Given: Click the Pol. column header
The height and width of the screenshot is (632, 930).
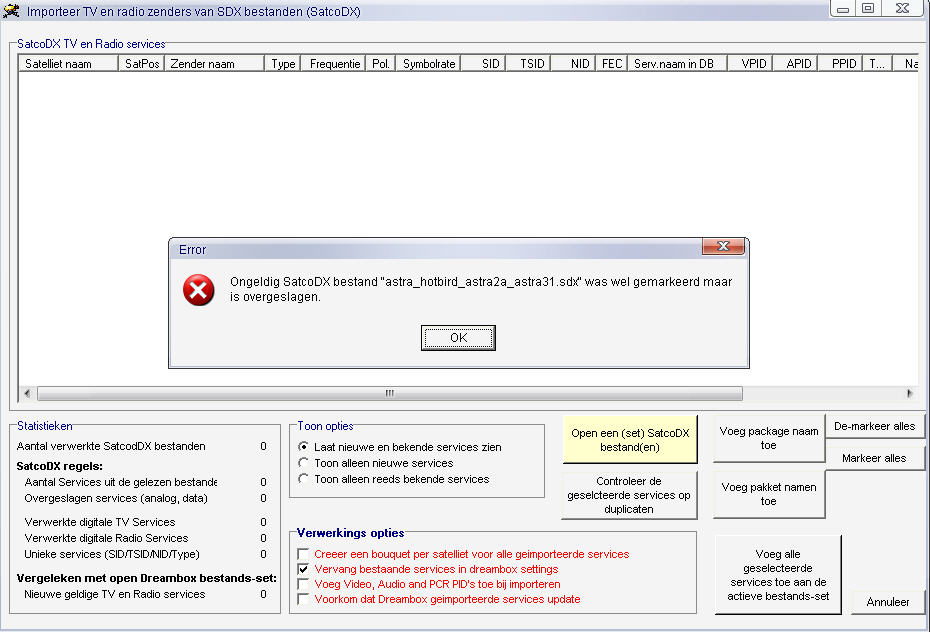Looking at the screenshot, I should coord(380,63).
